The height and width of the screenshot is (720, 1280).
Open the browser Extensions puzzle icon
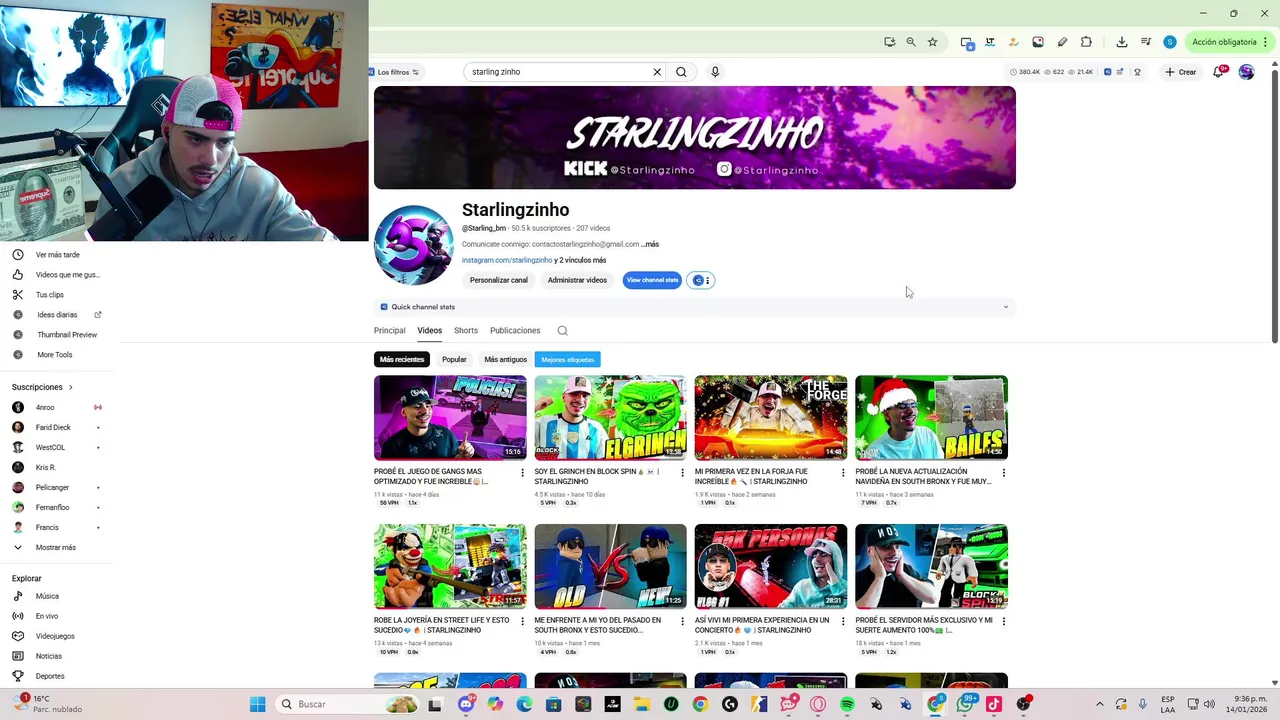pyautogui.click(x=1086, y=42)
